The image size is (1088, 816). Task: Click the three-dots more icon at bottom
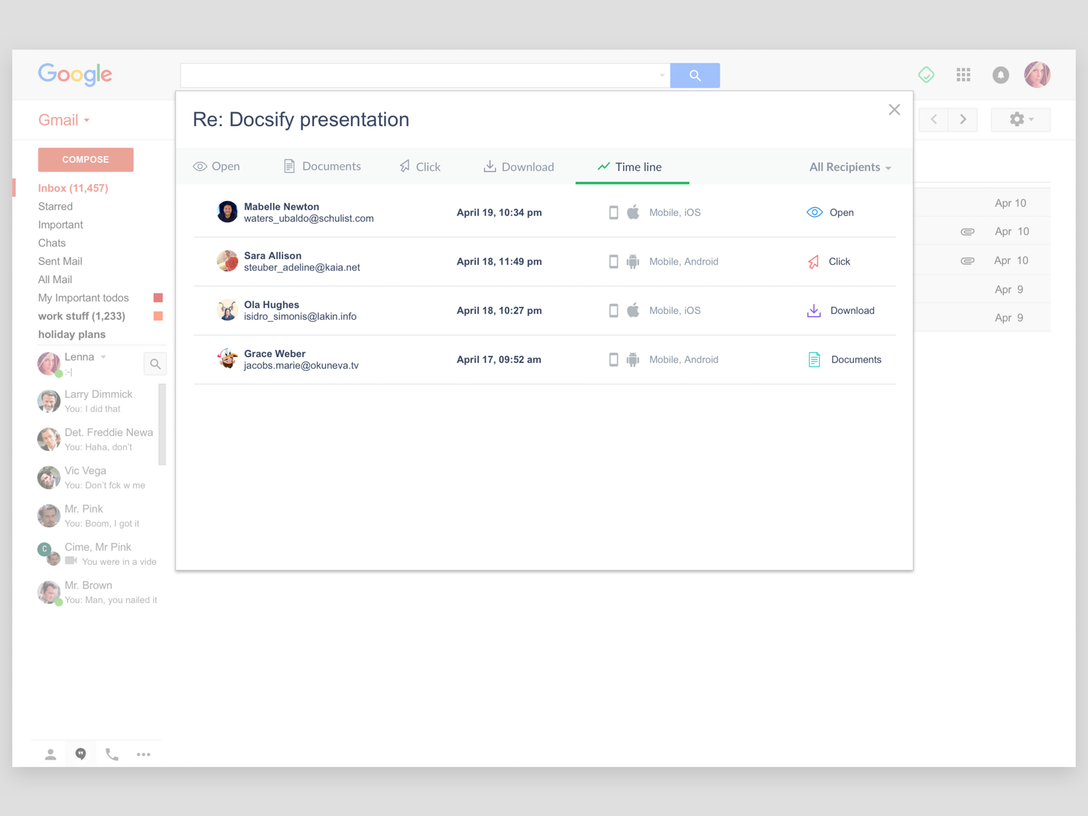(x=143, y=754)
